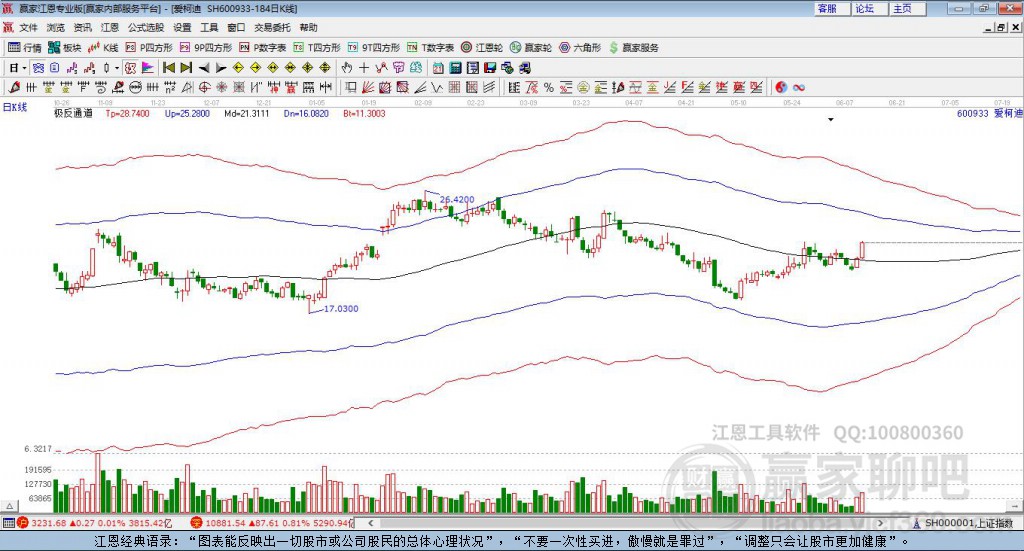Image resolution: width=1024 pixels, height=551 pixels.
Task: Click the infinity symbol icon
Action: point(799,87)
